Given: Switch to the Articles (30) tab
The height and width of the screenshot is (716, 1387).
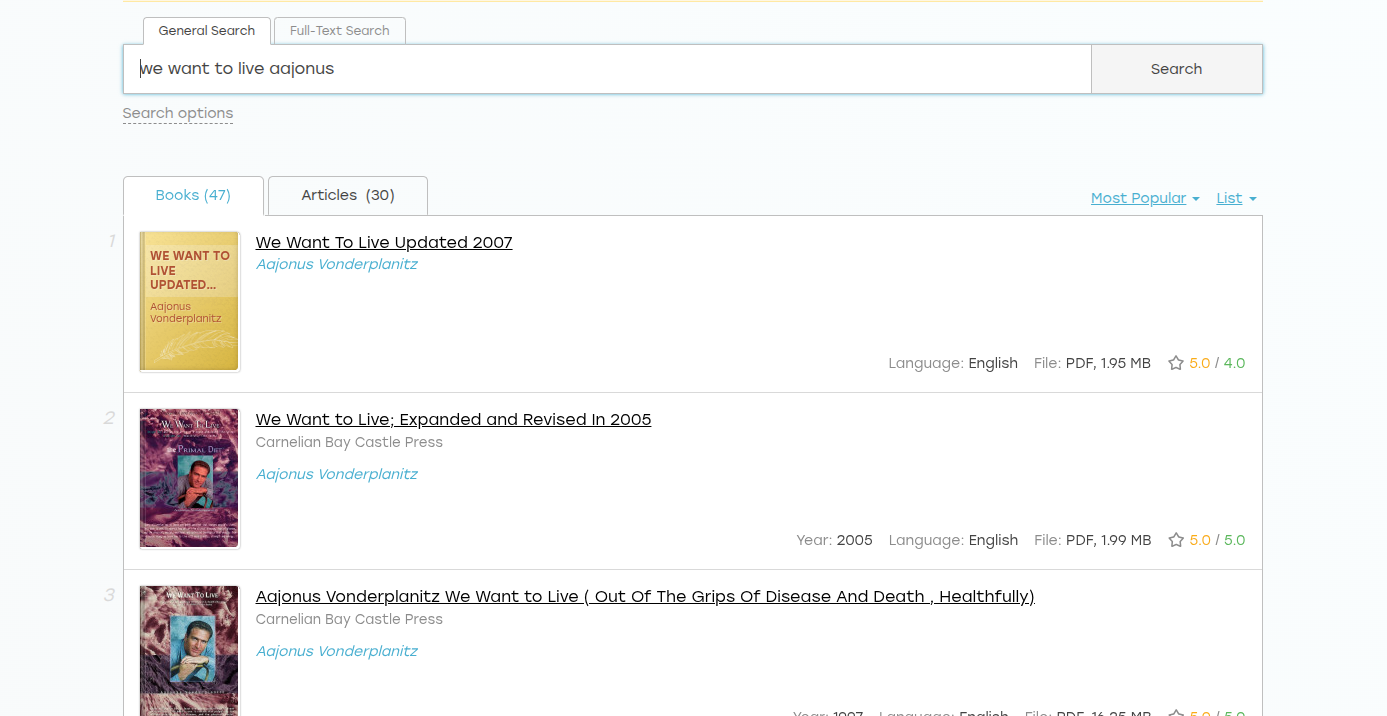Looking at the screenshot, I should pyautogui.click(x=348, y=195).
